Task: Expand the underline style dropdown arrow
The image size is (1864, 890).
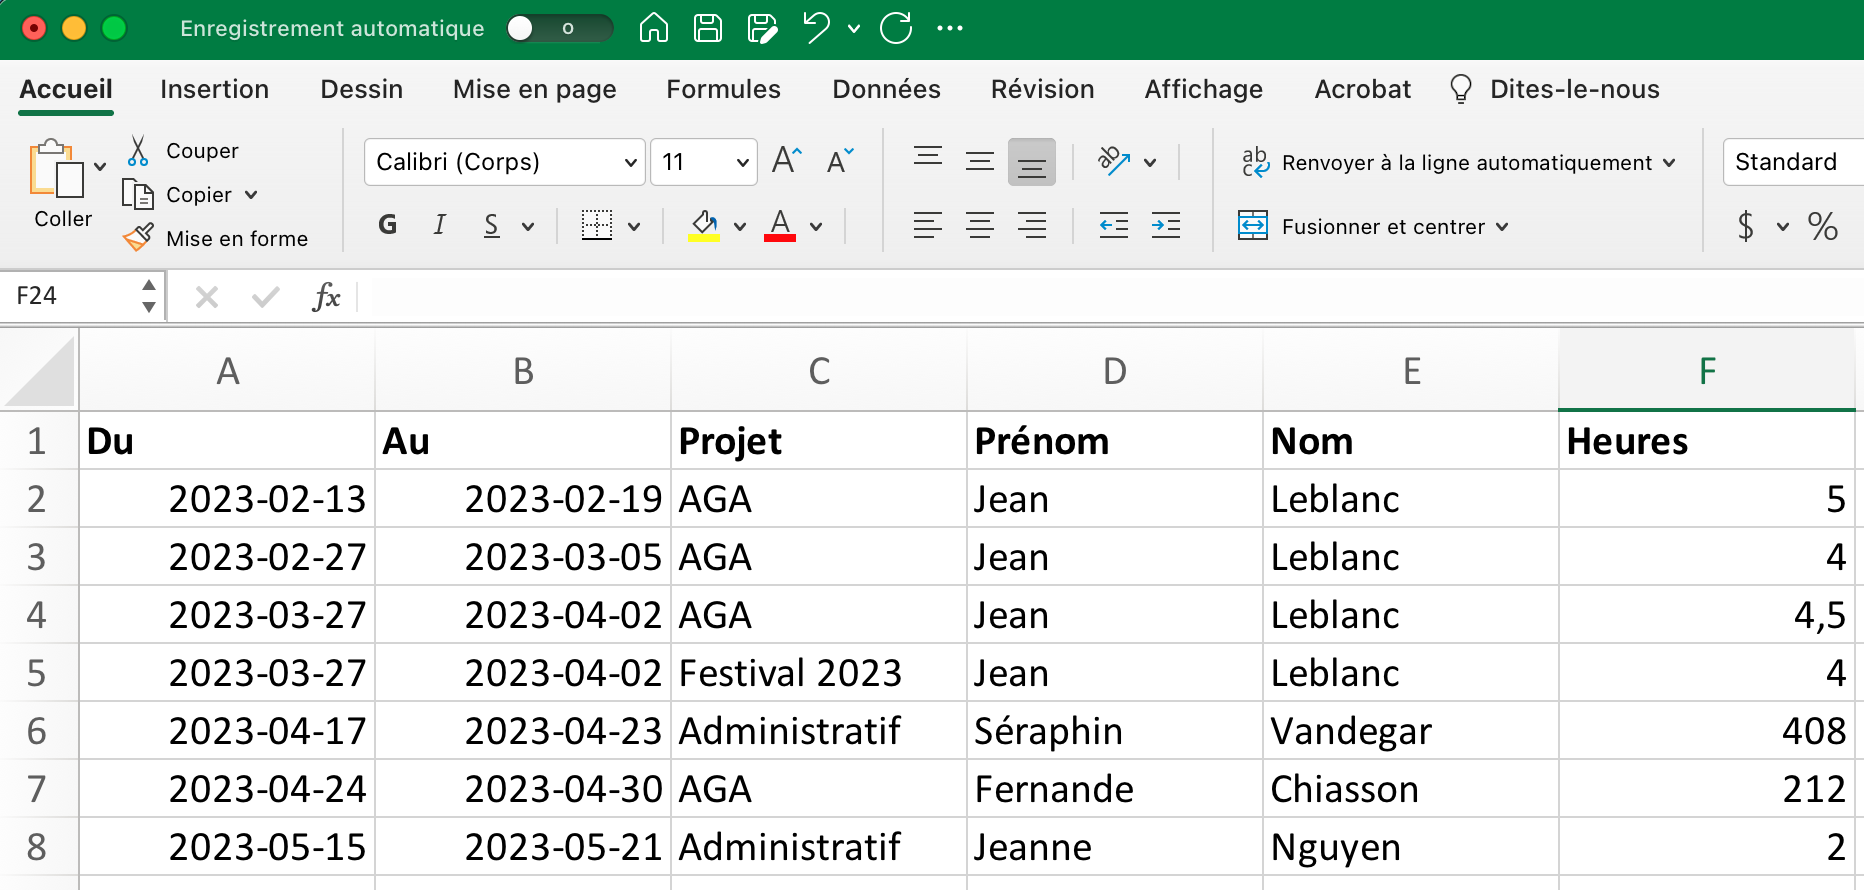Action: [527, 227]
